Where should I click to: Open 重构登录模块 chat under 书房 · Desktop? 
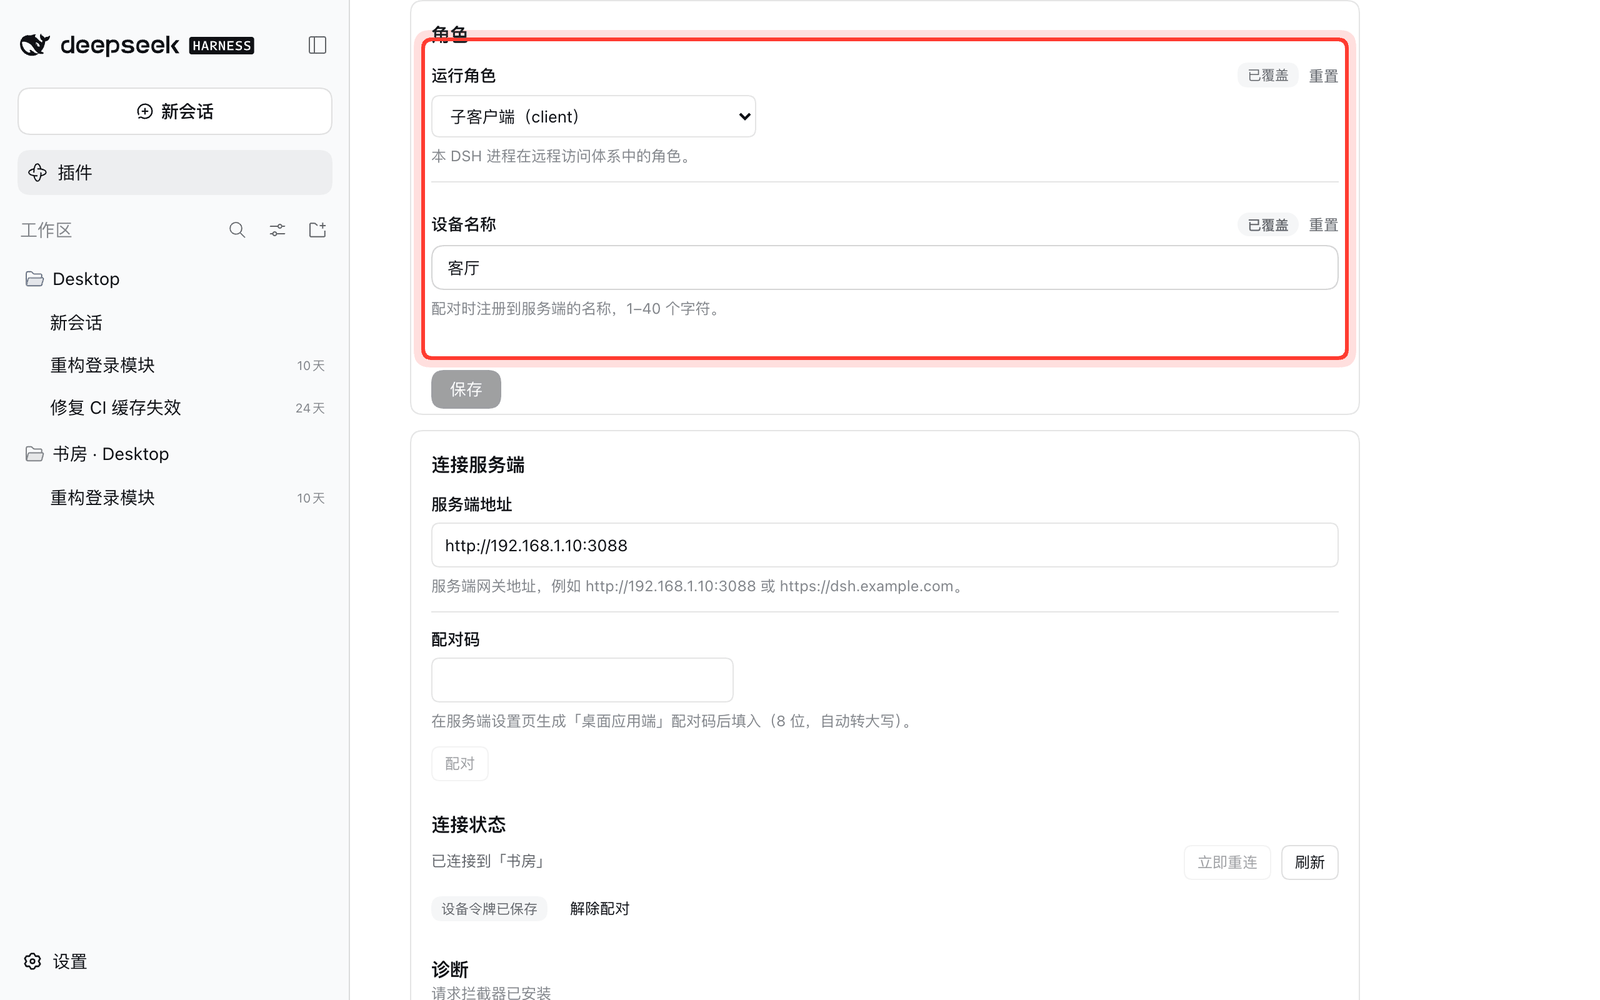[x=175, y=498]
